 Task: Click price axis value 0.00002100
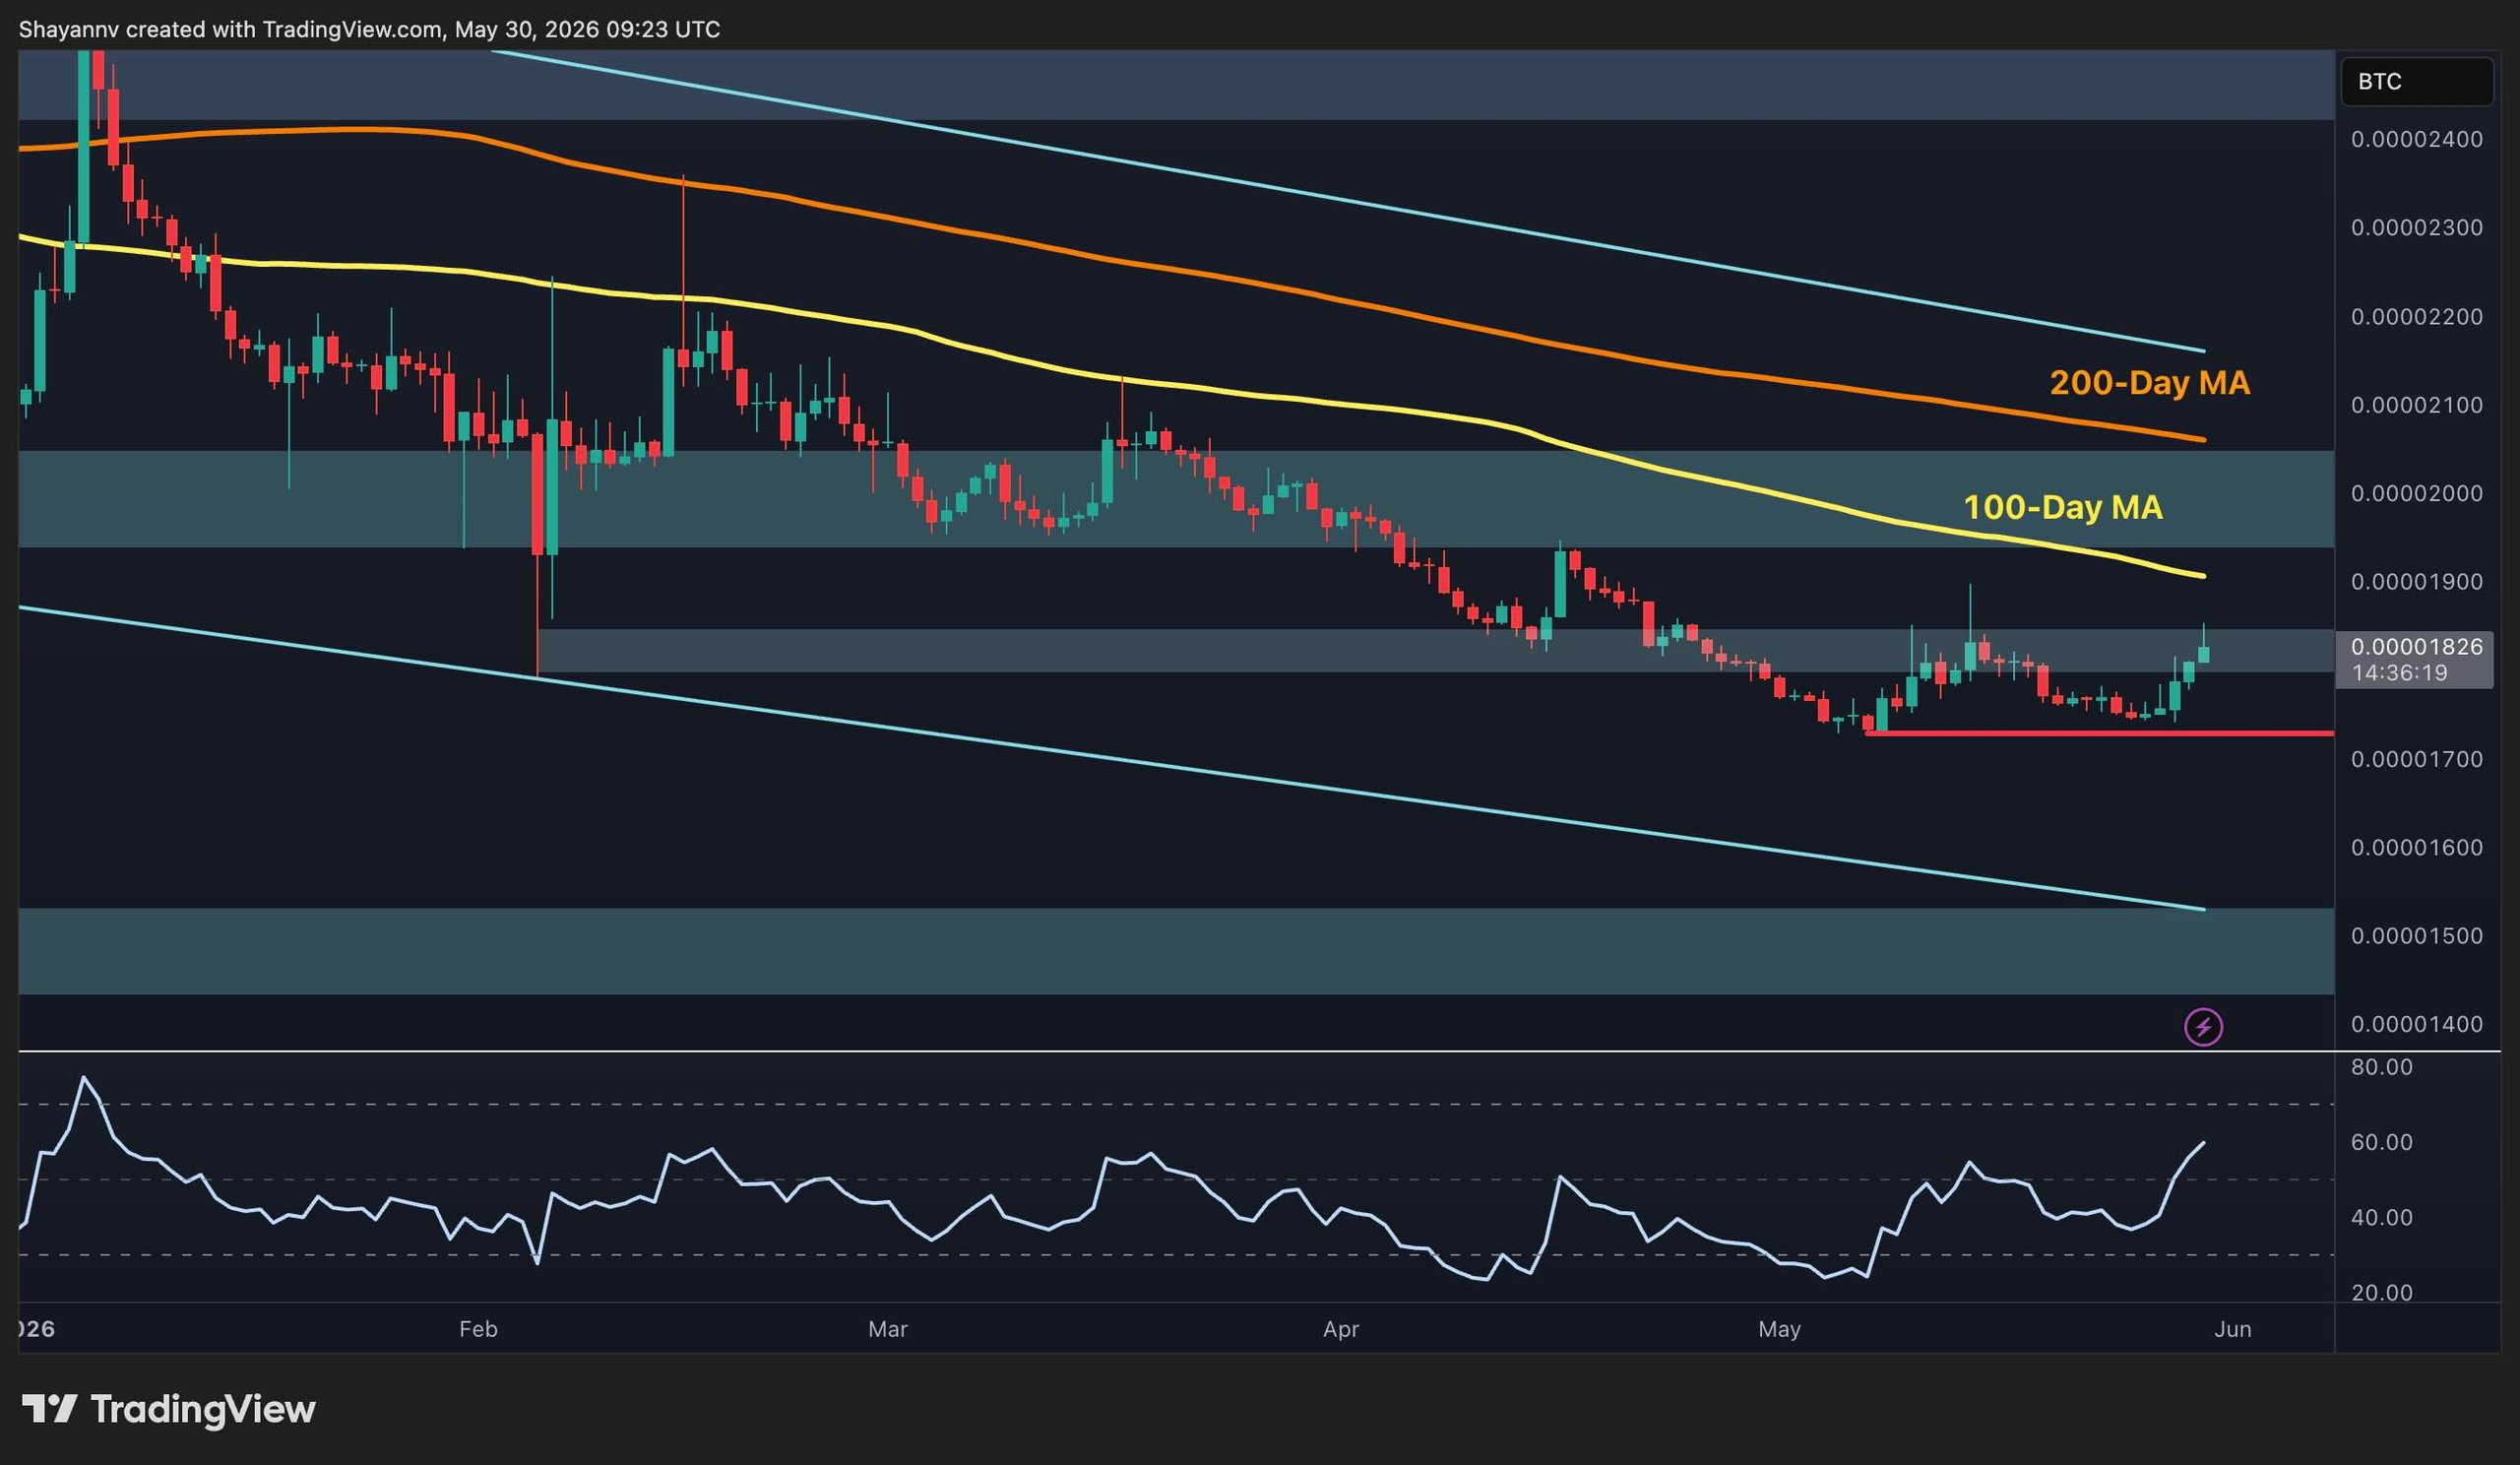[2416, 405]
